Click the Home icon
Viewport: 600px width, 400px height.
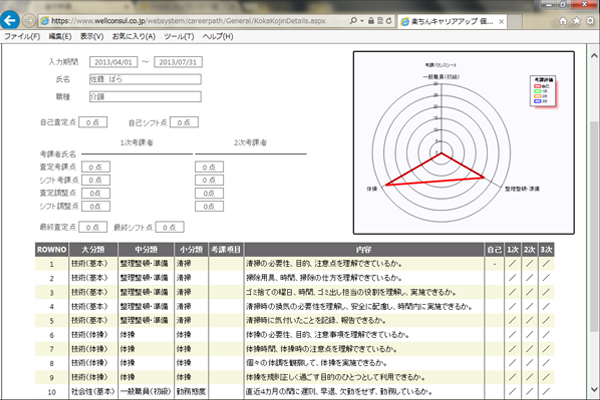coord(563,21)
